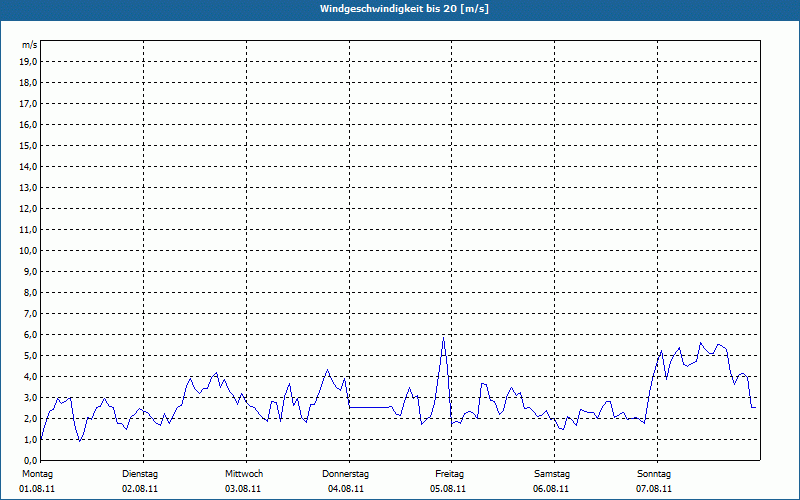
Task: Select the '4,0' axis value
Action: click(x=30, y=377)
